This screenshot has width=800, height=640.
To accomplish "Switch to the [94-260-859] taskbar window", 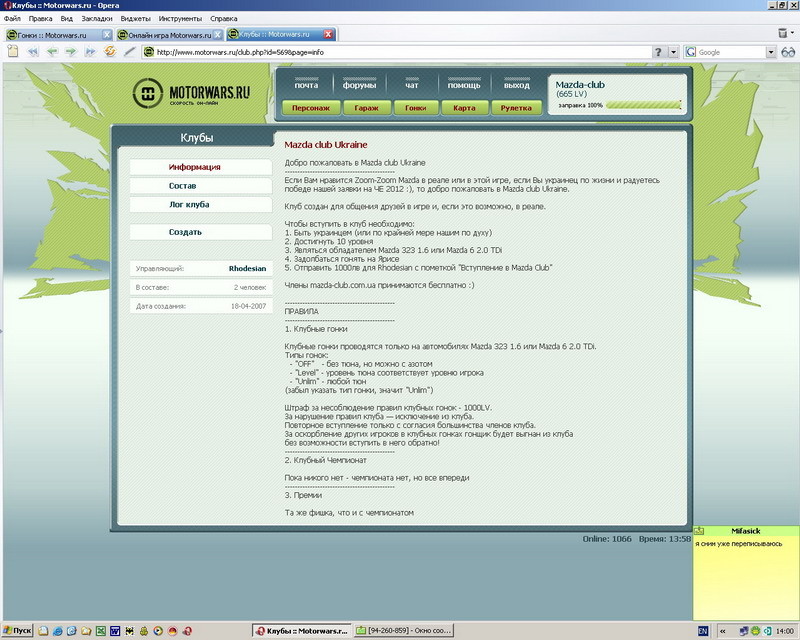I will (404, 631).
